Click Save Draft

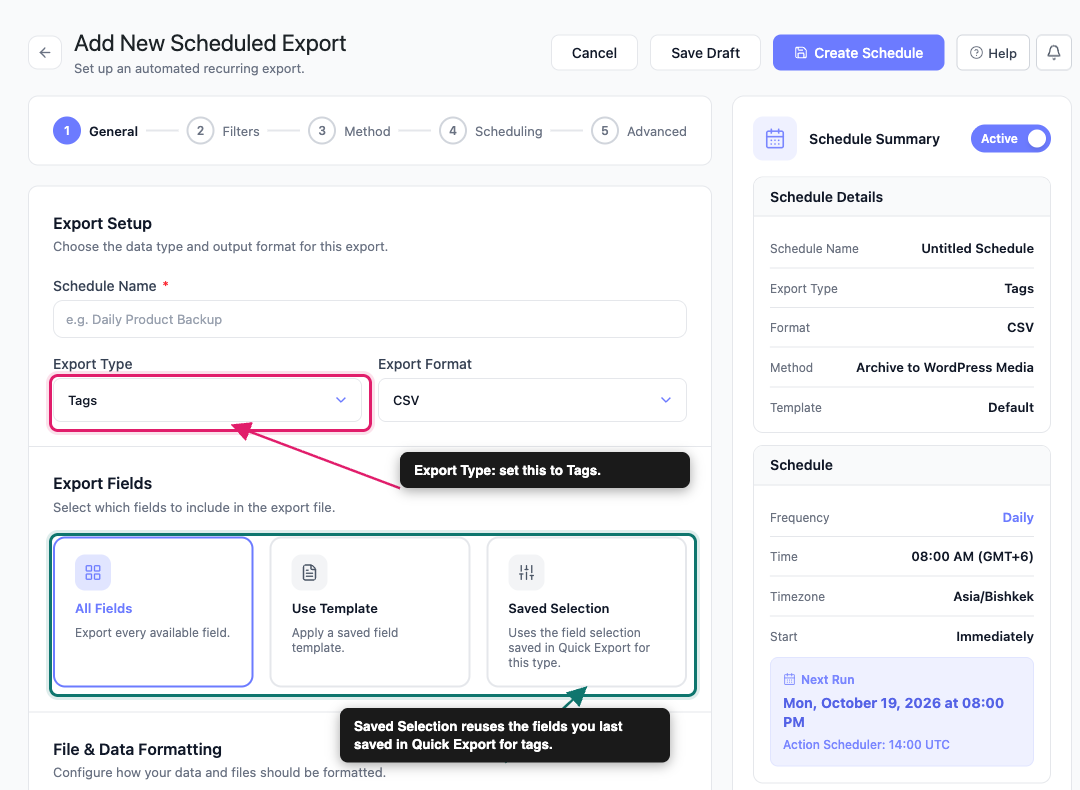click(x=705, y=53)
